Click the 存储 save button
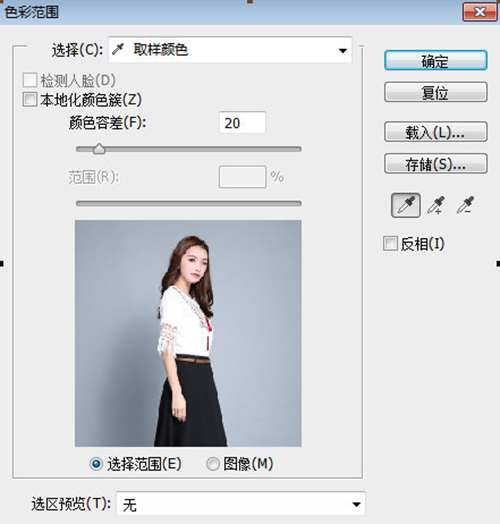 [435, 163]
